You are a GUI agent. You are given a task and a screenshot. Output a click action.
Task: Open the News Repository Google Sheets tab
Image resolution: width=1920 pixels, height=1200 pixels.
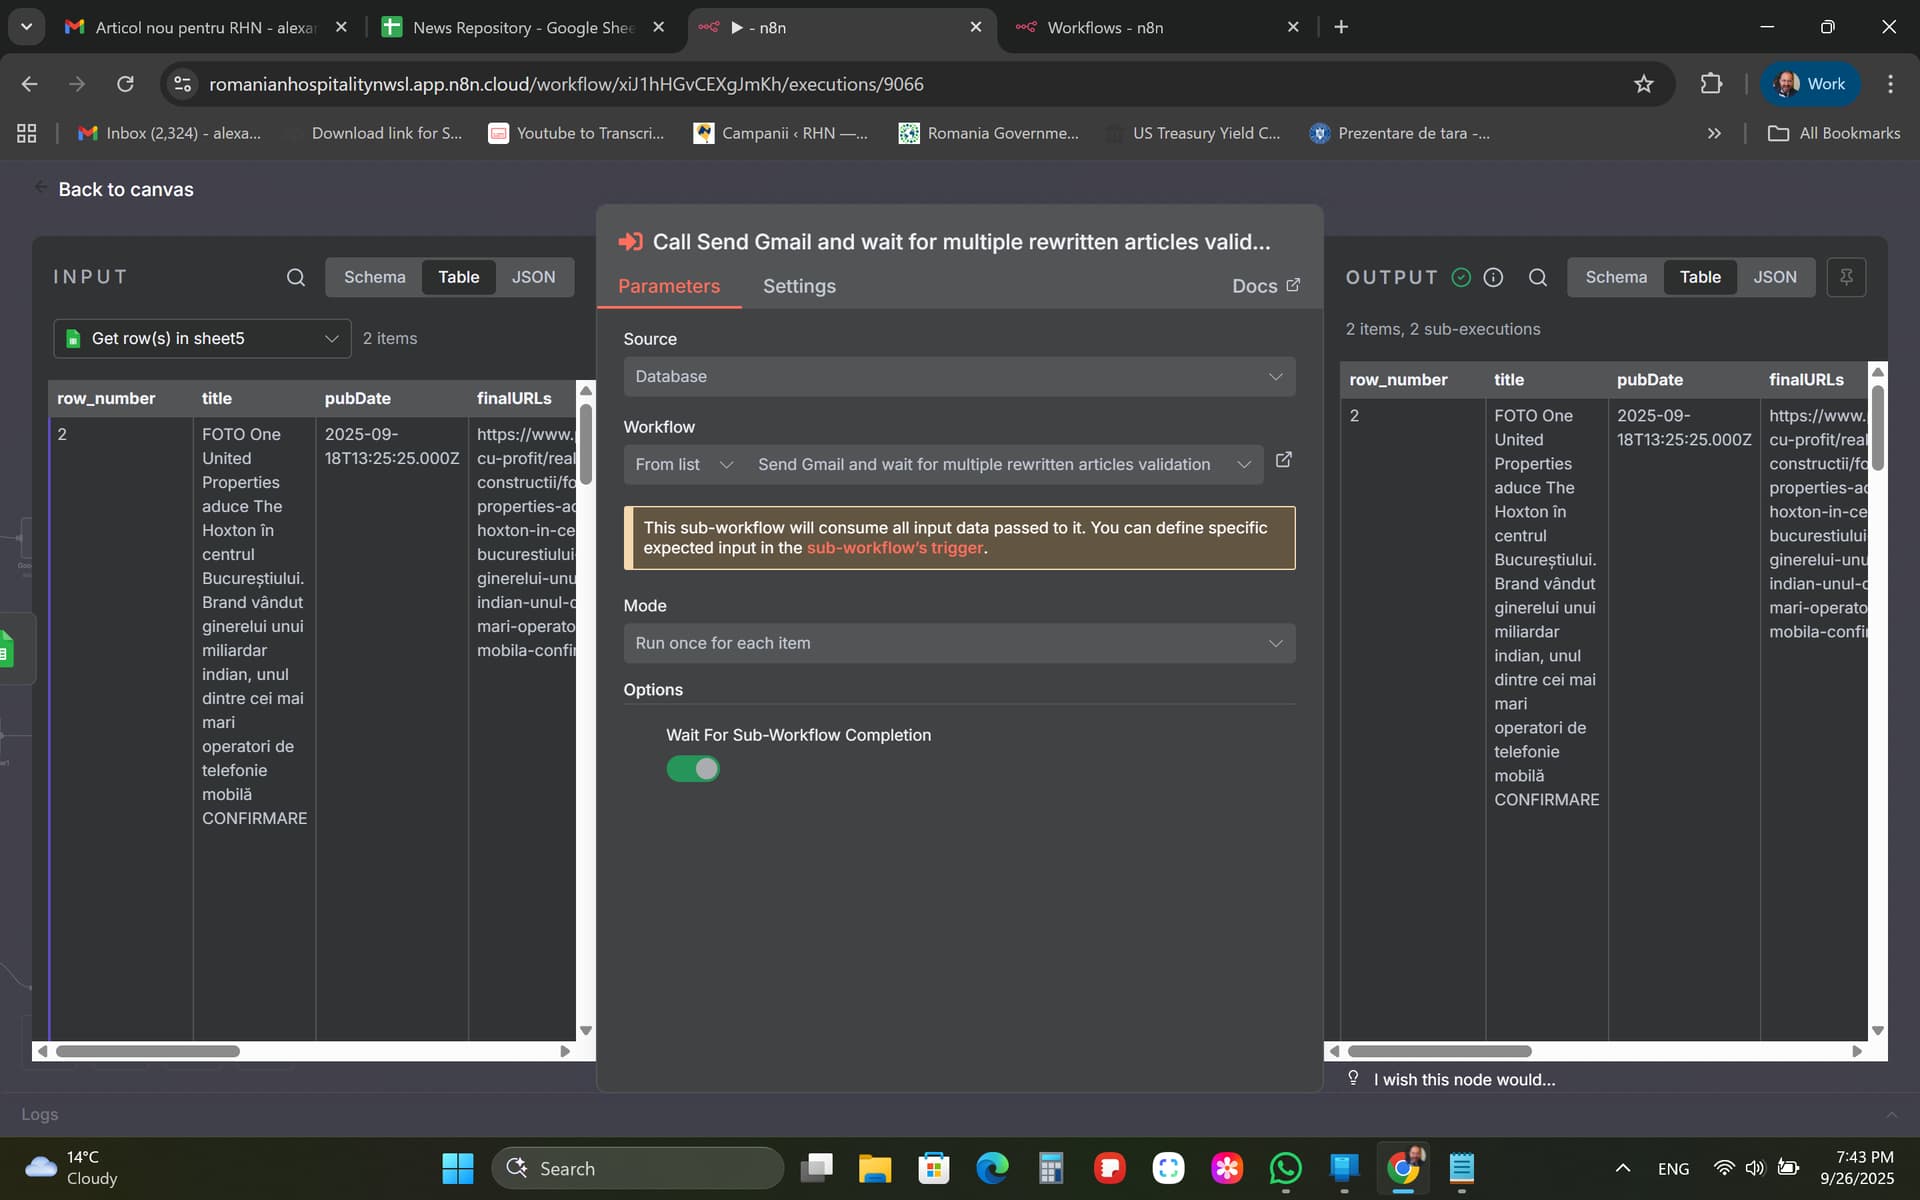[522, 27]
